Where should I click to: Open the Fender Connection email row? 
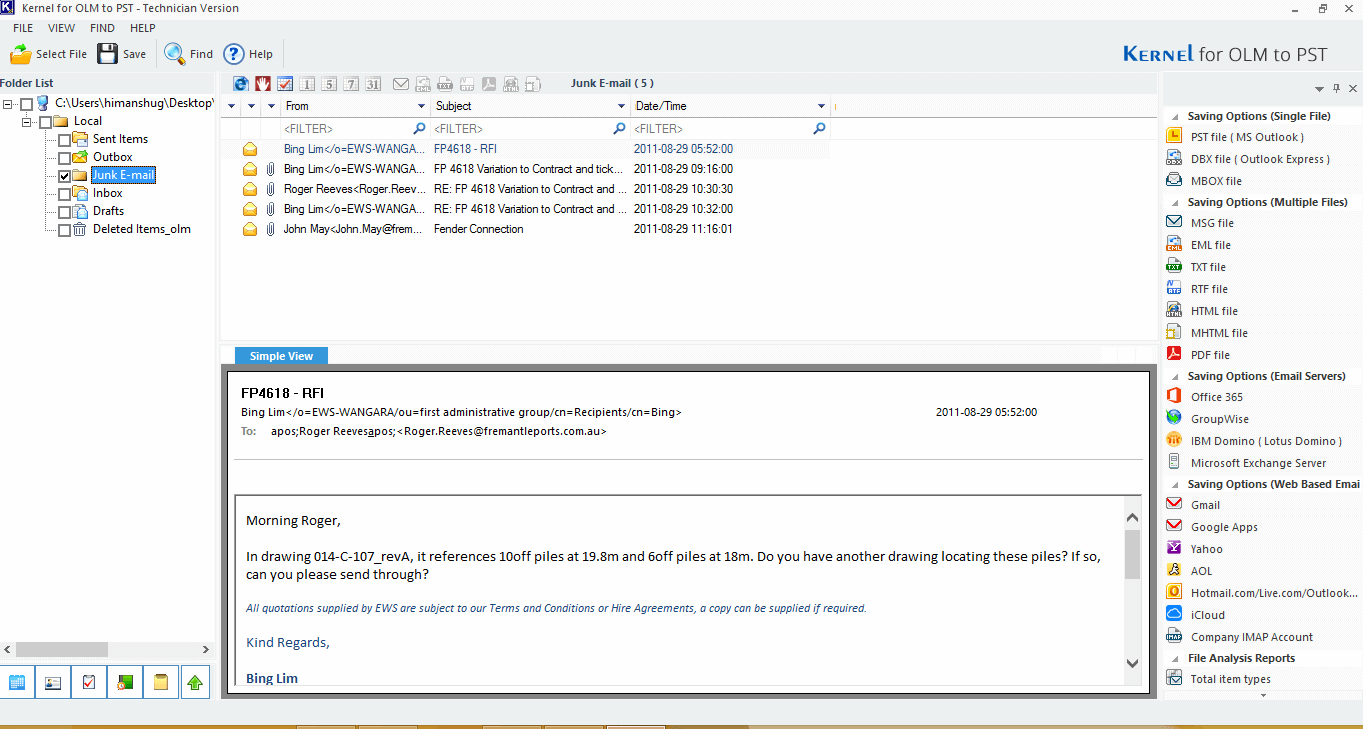525,229
